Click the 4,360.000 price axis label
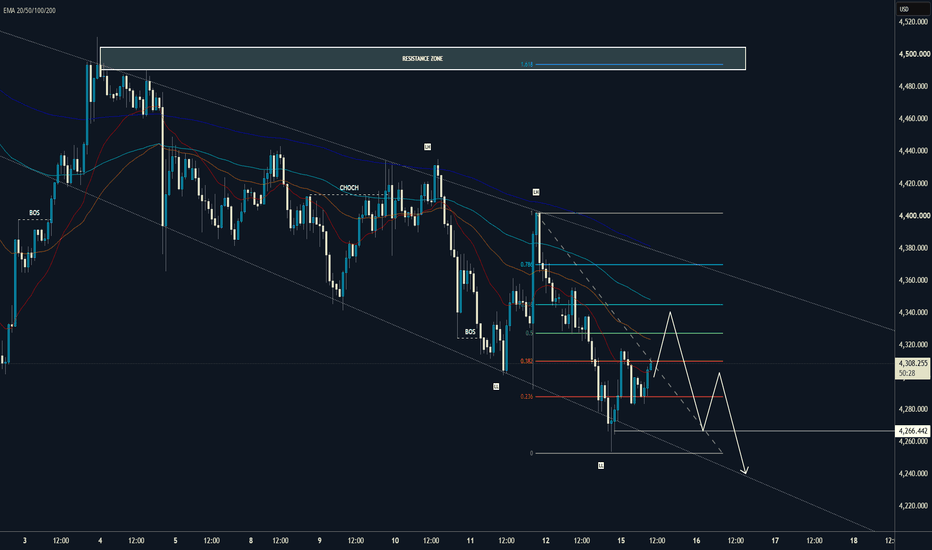 [914, 280]
